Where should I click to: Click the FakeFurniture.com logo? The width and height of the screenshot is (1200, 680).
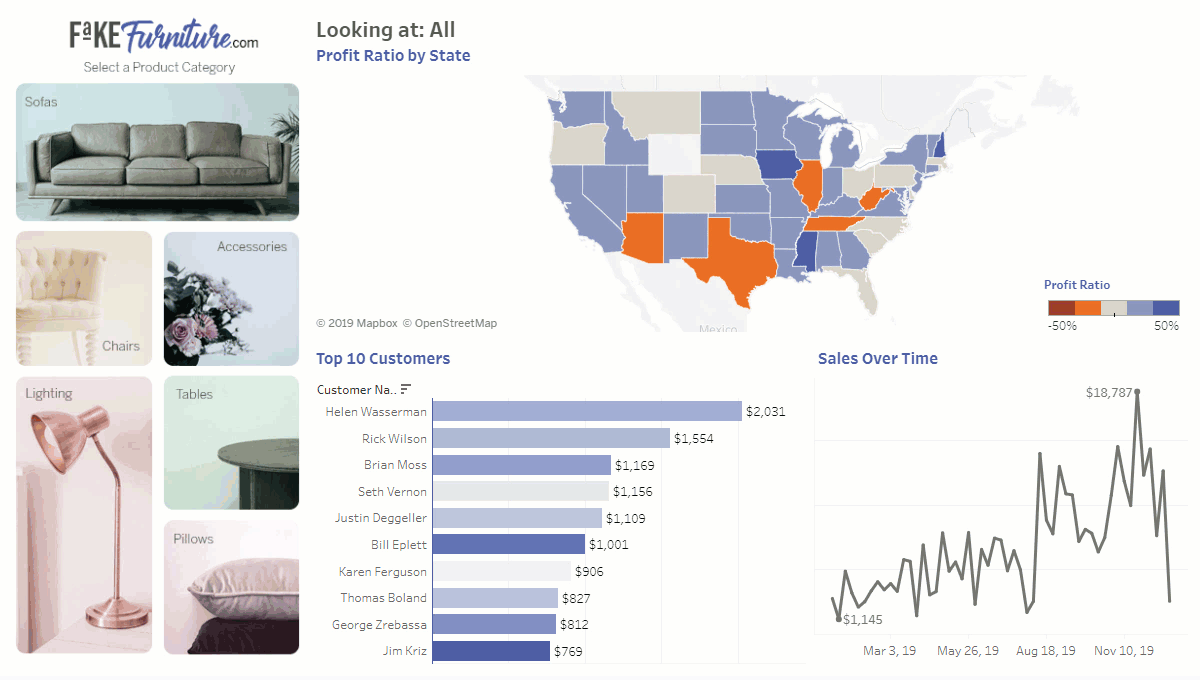pyautogui.click(x=164, y=37)
